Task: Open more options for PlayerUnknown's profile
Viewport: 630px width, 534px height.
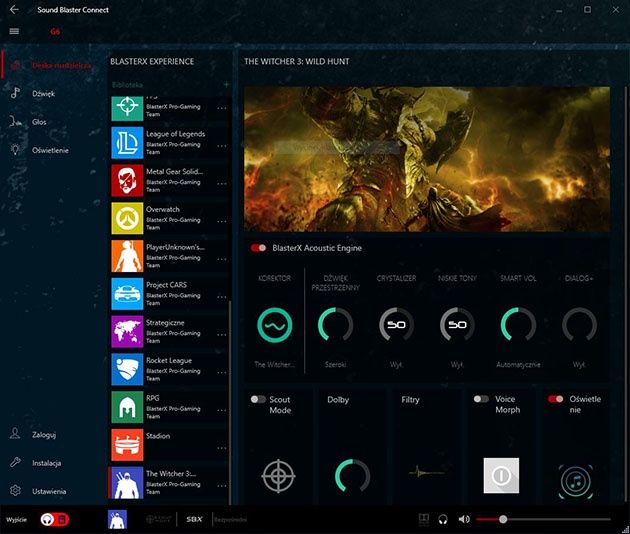Action: (x=222, y=259)
